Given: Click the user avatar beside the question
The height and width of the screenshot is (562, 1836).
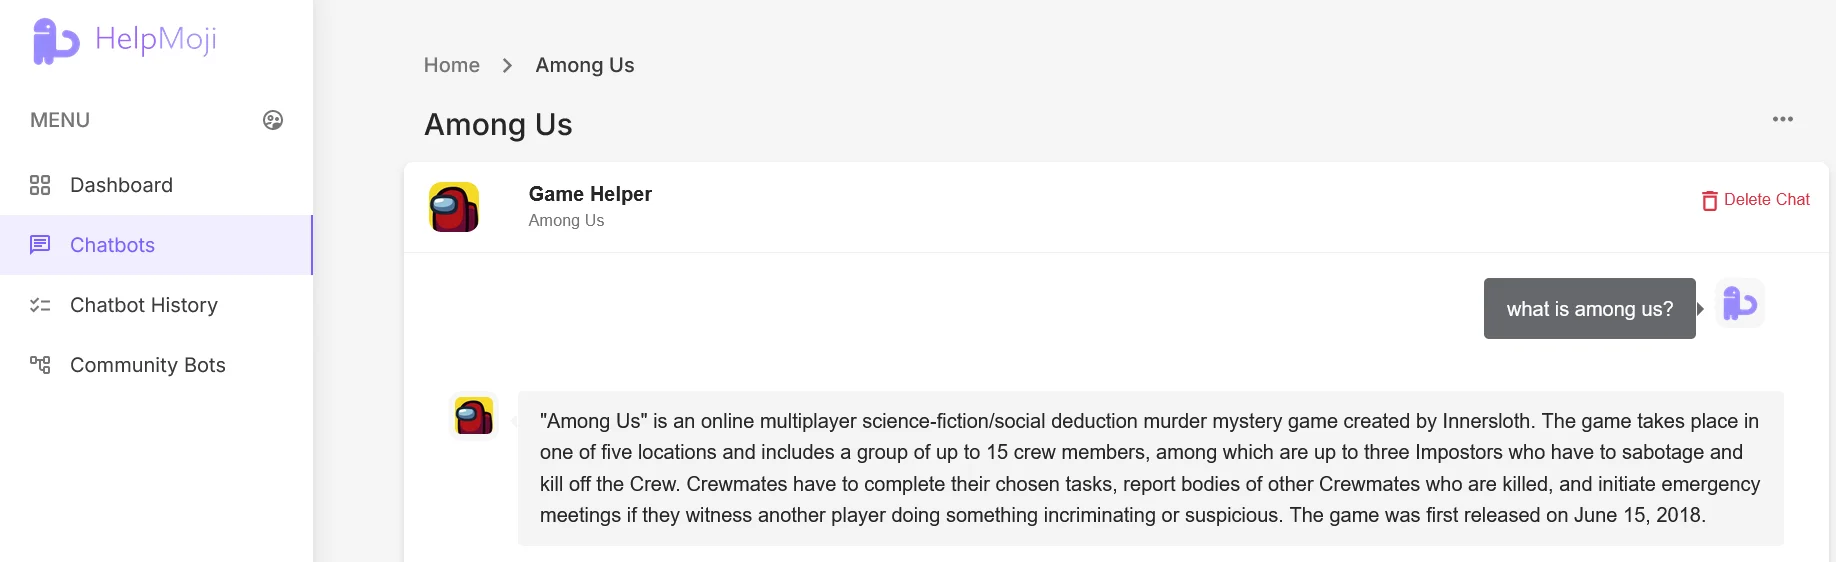Looking at the screenshot, I should coord(1740,303).
